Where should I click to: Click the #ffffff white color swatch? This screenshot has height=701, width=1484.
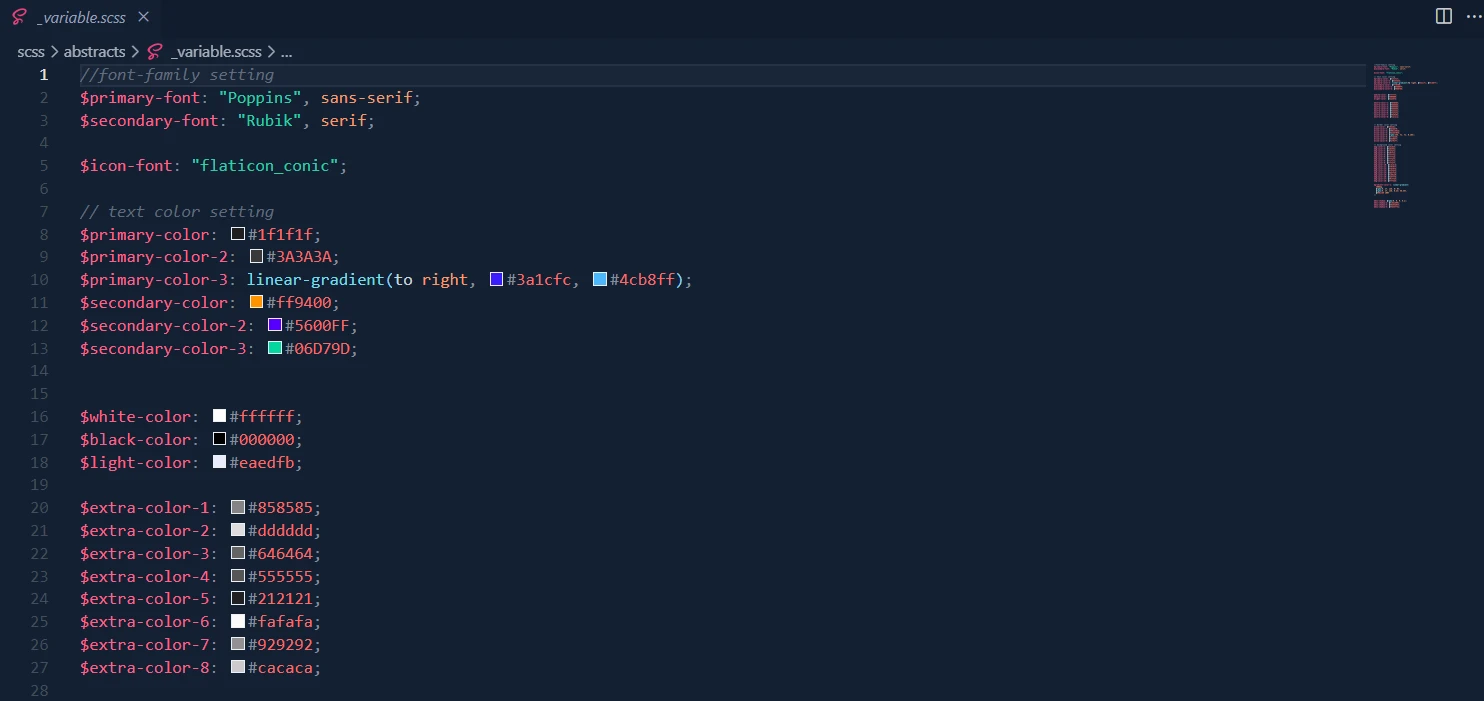(219, 416)
